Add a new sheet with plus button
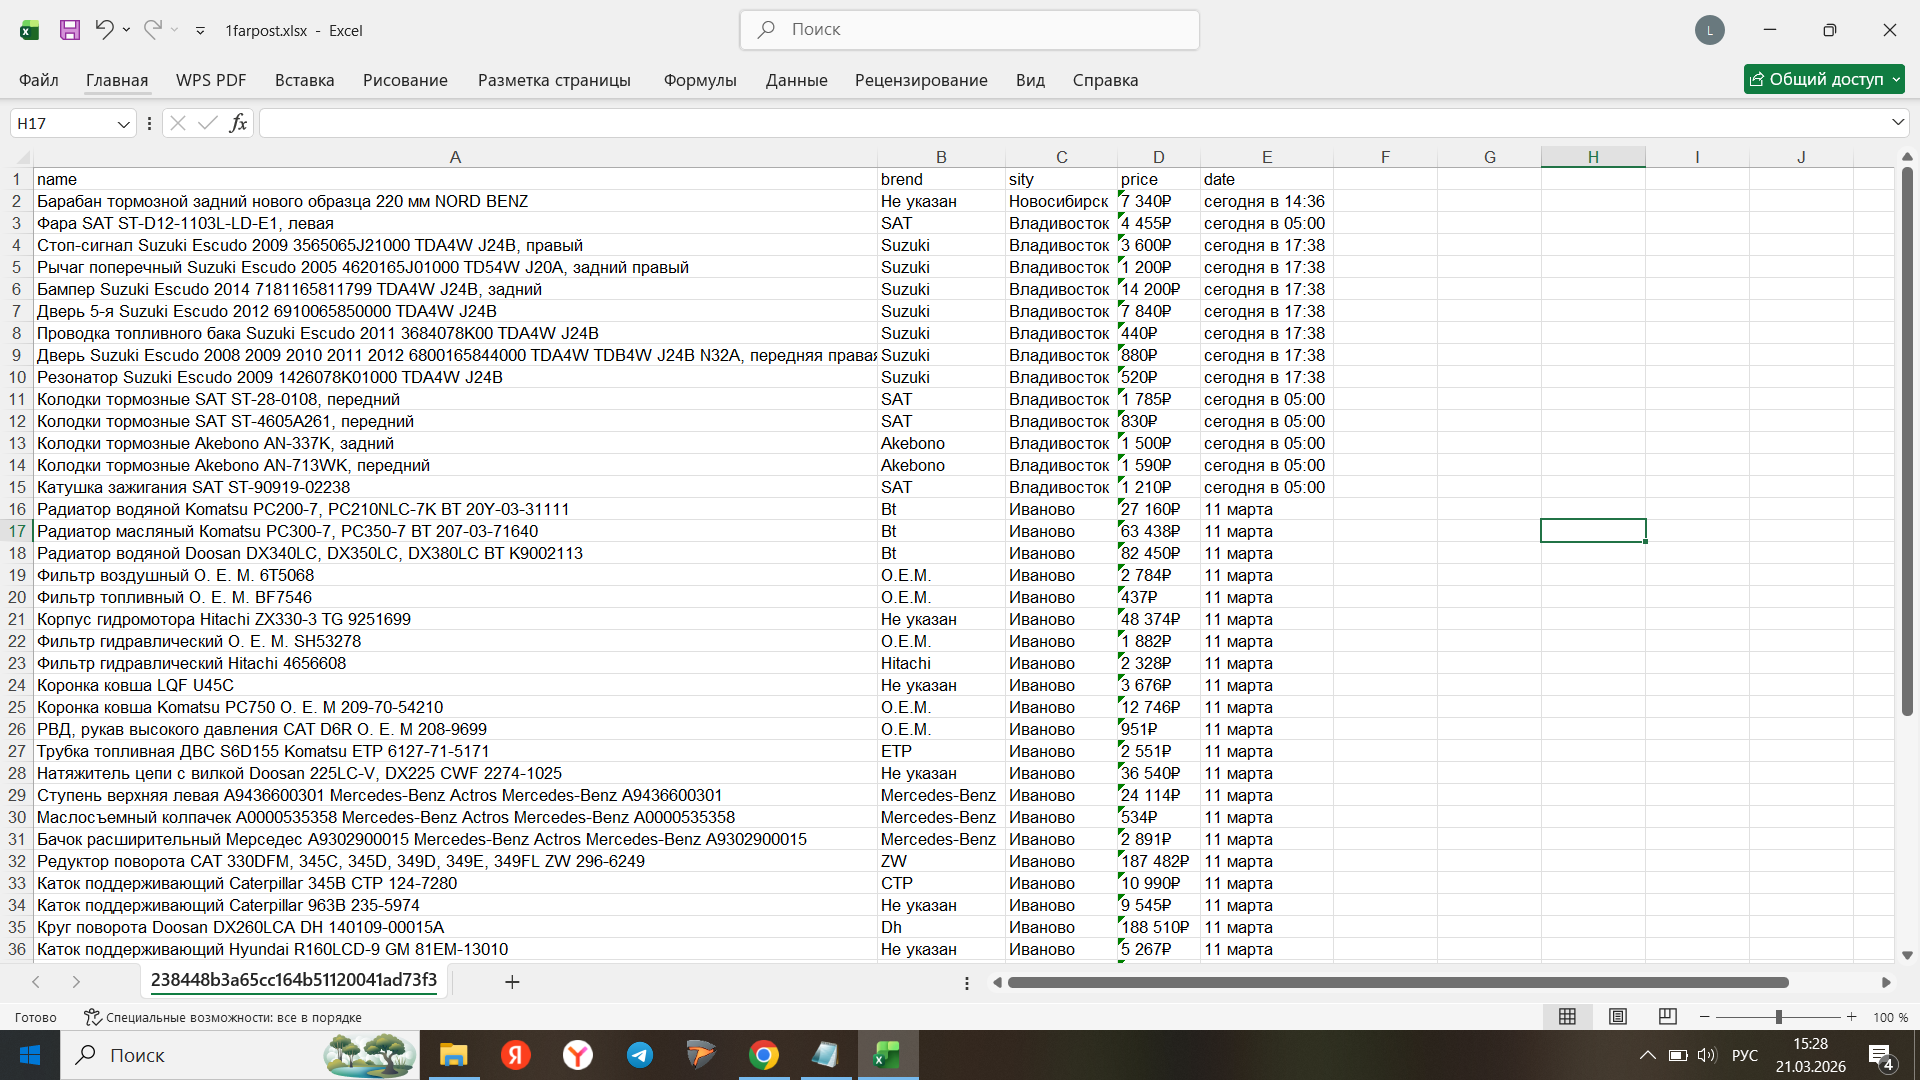Screen dimensions: 1920x1080 pyautogui.click(x=512, y=982)
